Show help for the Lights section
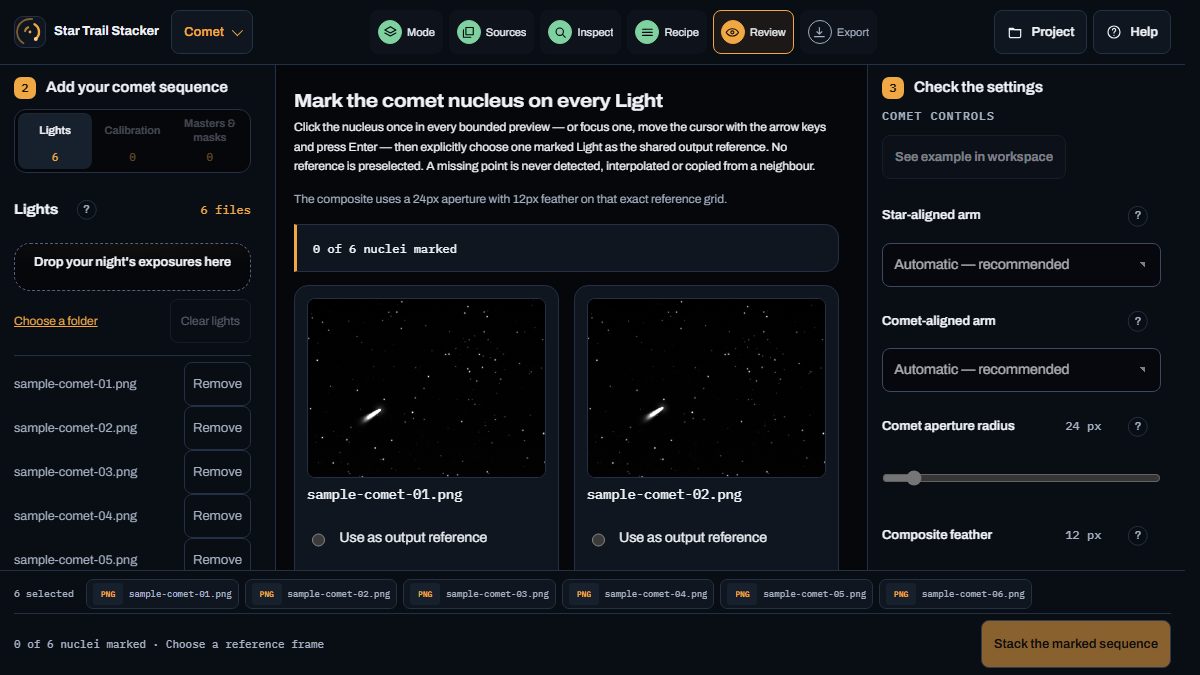Screen dimensions: 1200x675 click(x=87, y=210)
